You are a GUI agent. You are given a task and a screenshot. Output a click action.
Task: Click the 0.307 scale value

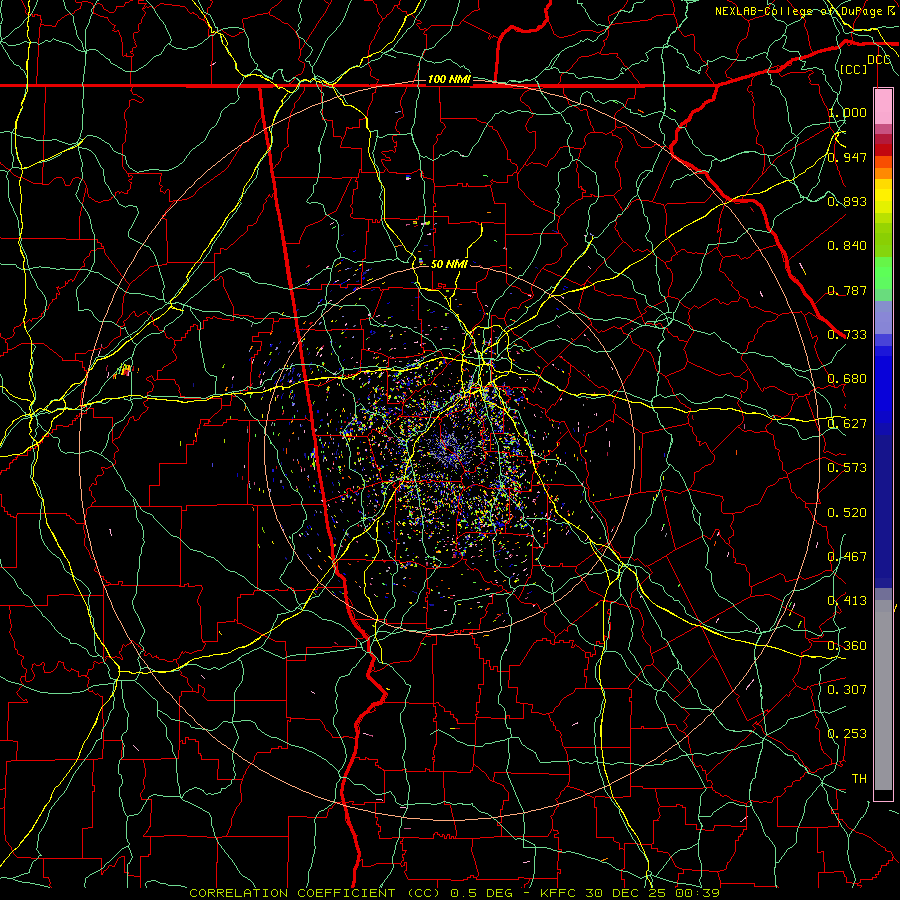(x=847, y=690)
